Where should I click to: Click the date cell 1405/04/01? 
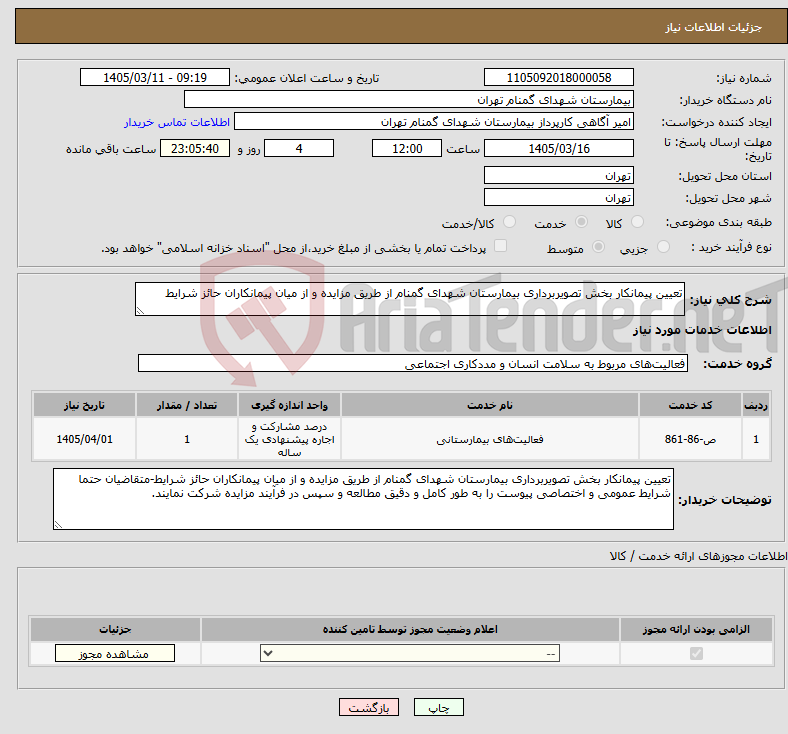coord(84,439)
